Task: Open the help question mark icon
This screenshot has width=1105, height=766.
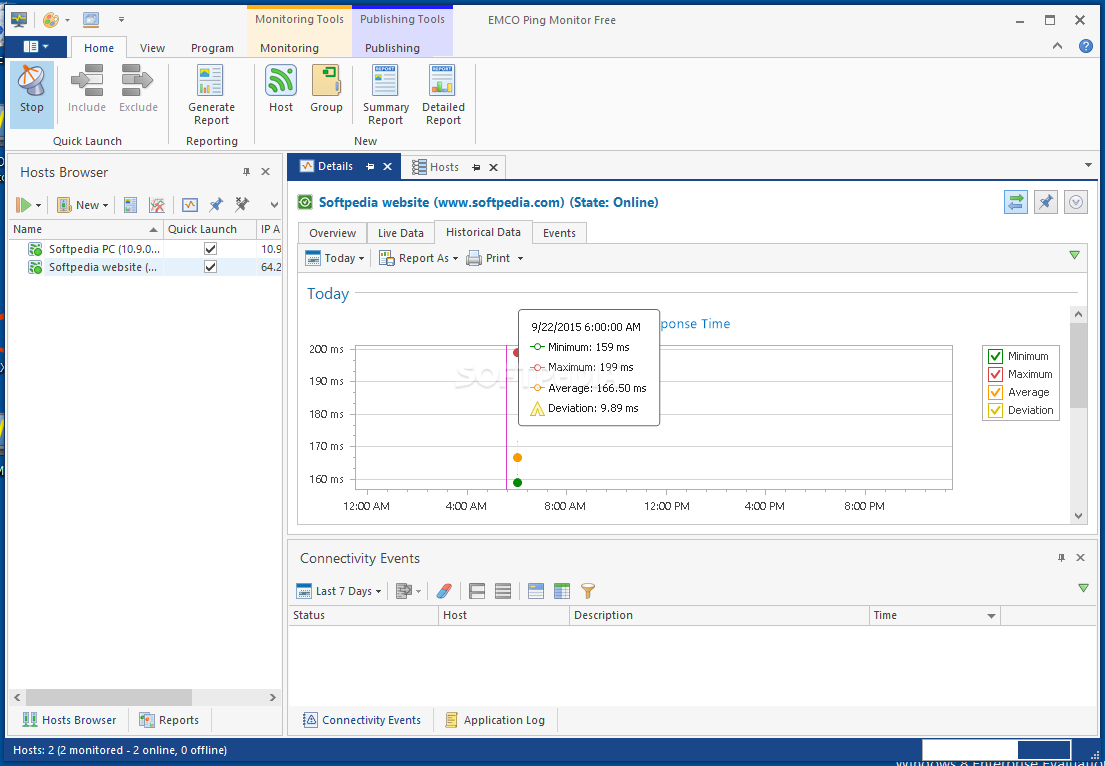Action: pyautogui.click(x=1086, y=47)
